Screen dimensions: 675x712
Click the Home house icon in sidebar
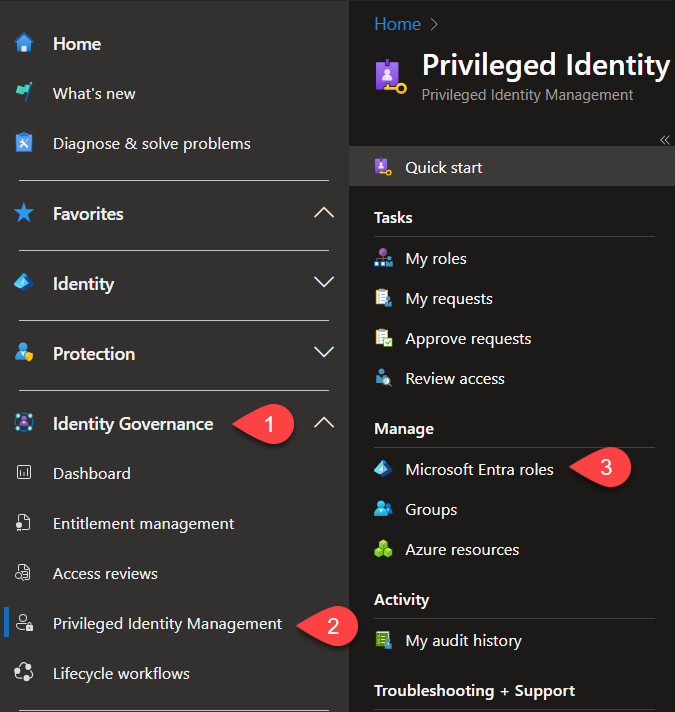tap(24, 43)
